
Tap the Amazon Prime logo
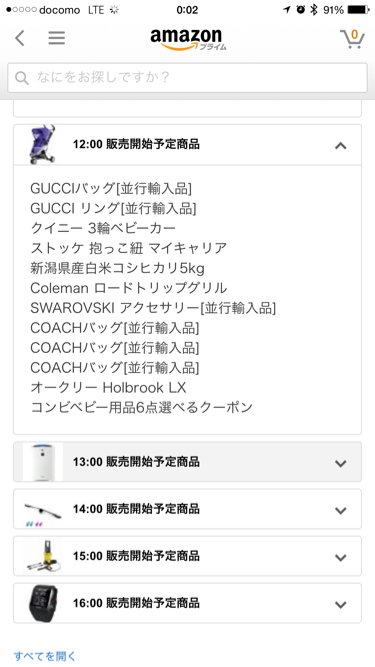pos(188,39)
